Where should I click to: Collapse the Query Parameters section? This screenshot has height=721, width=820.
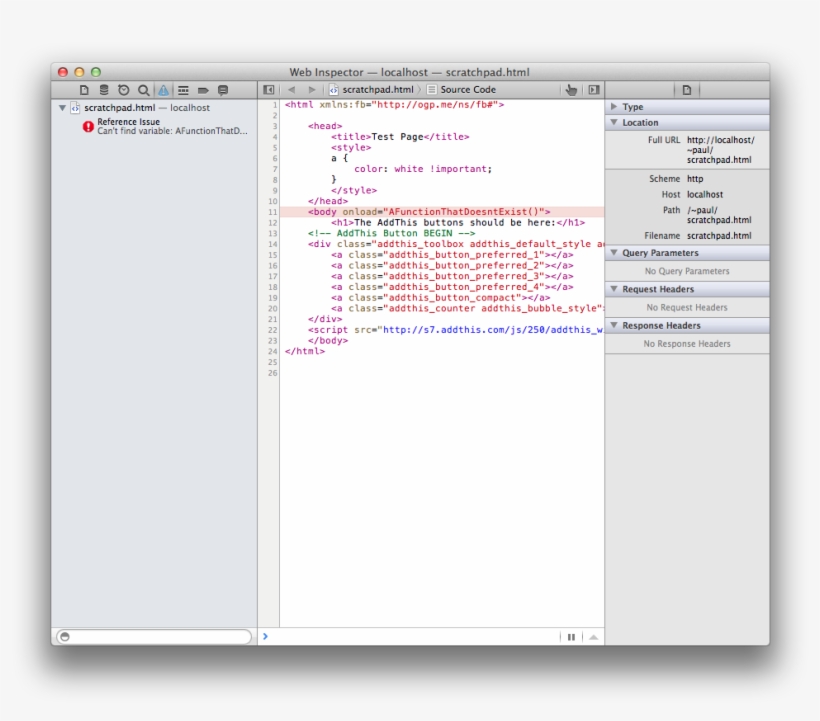614,253
